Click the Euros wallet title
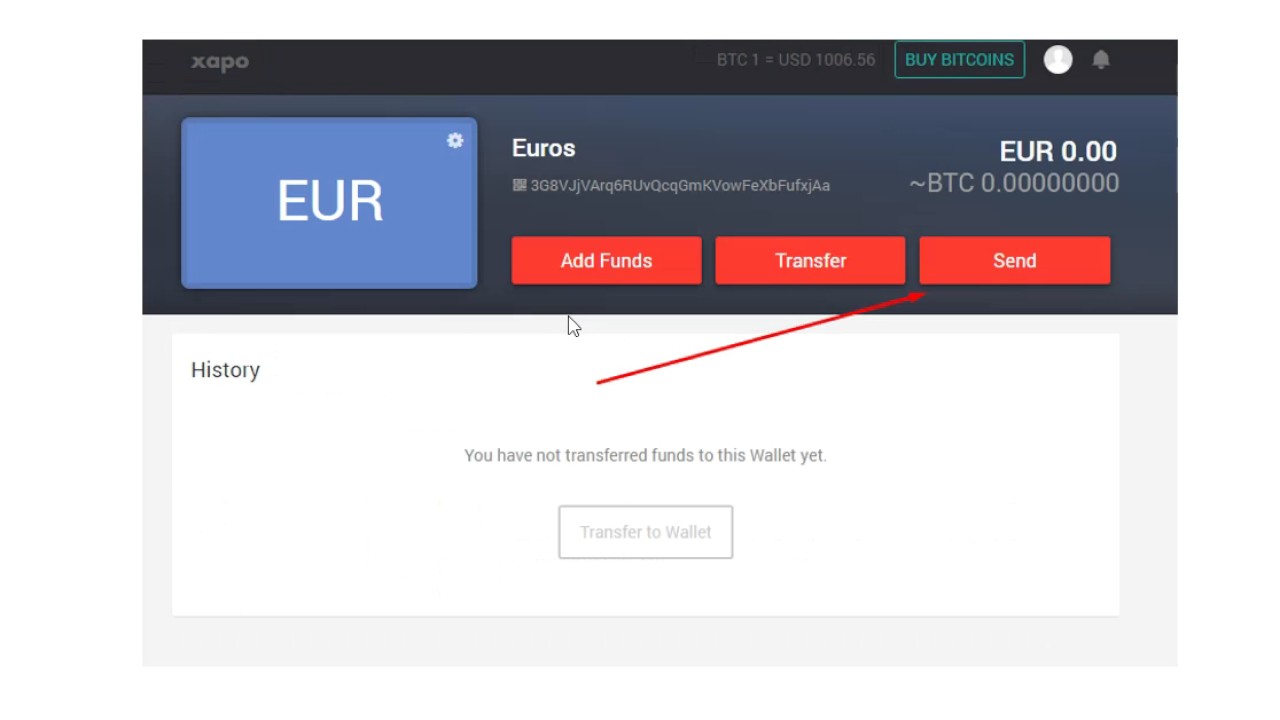Screen dimensions: 1280x720 click(x=543, y=148)
